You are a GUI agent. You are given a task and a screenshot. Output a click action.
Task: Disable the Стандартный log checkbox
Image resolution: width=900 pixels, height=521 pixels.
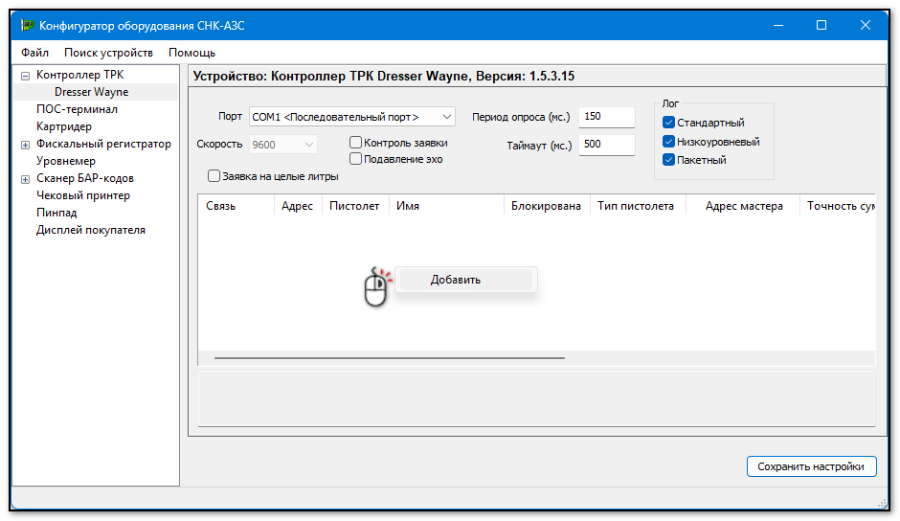click(x=669, y=123)
